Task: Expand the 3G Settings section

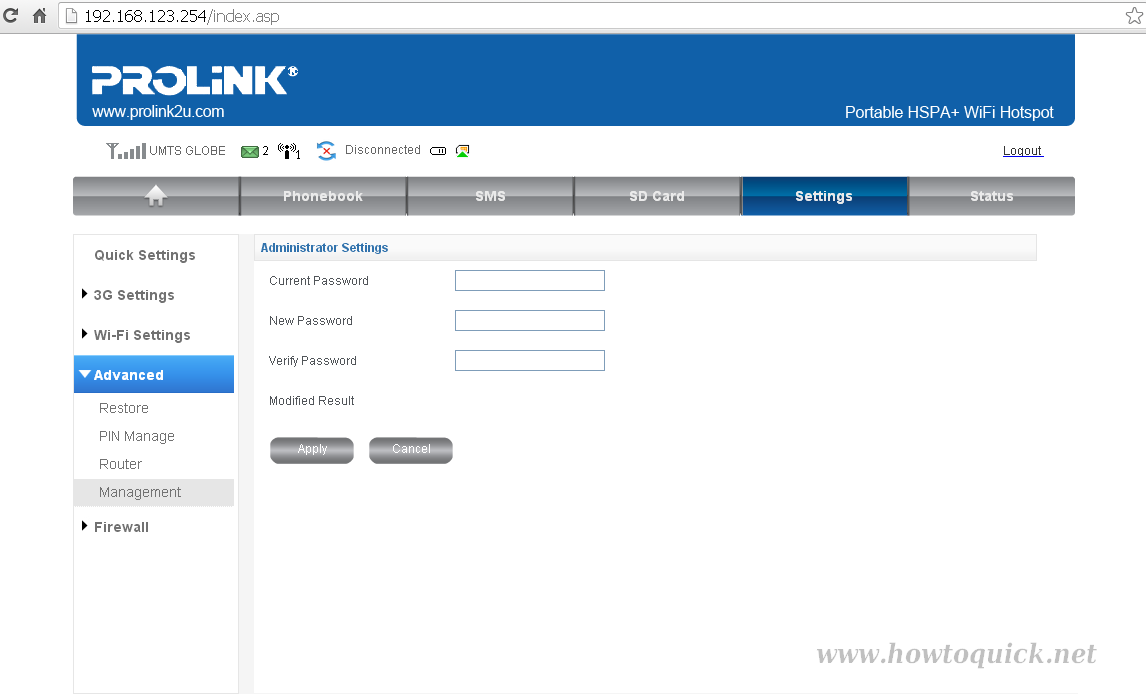Action: tap(132, 295)
